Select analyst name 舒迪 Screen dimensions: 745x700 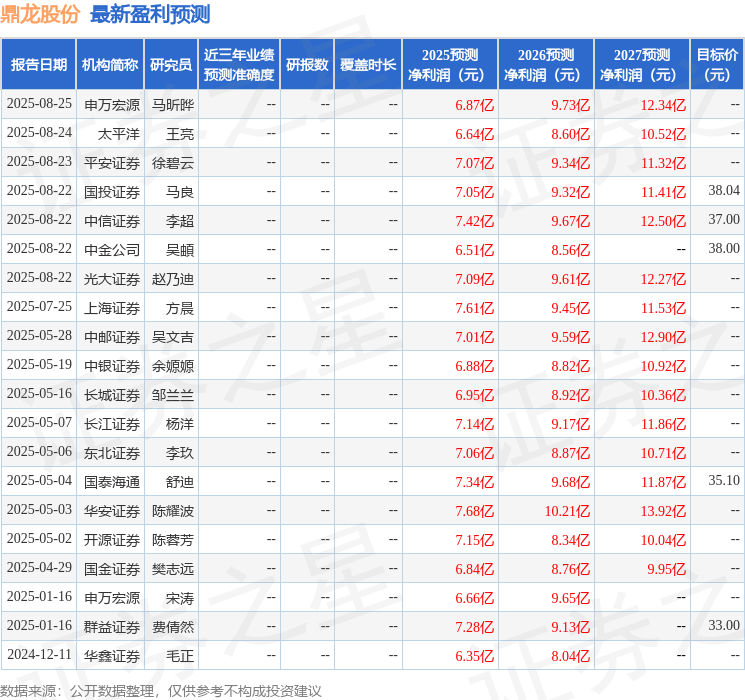coord(180,482)
